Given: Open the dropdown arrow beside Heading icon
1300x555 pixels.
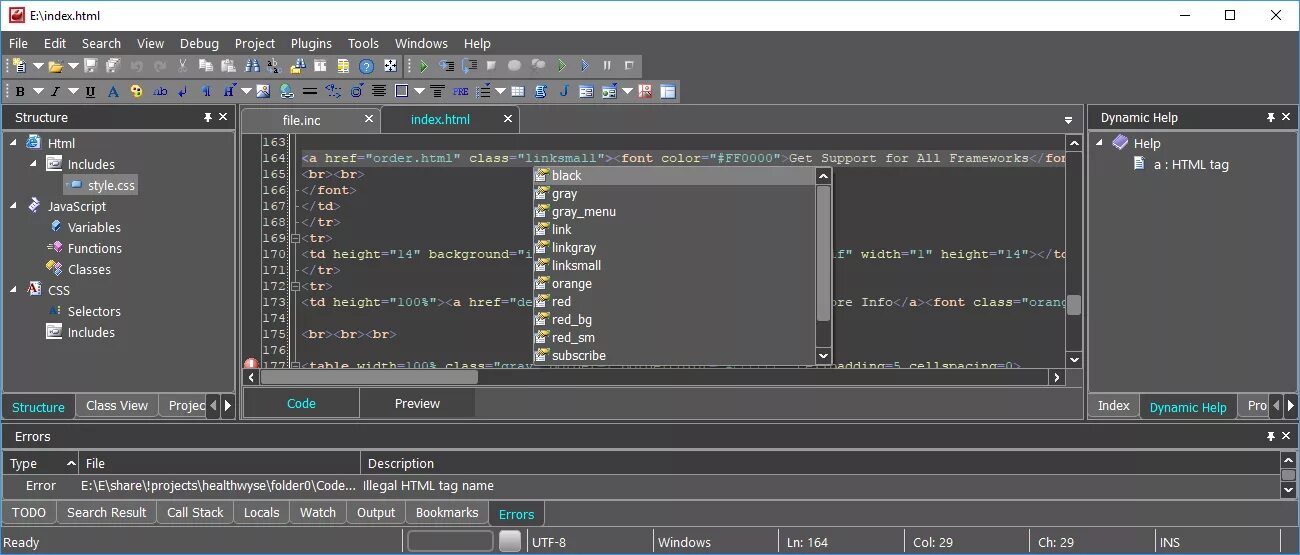Looking at the screenshot, I should [x=246, y=91].
